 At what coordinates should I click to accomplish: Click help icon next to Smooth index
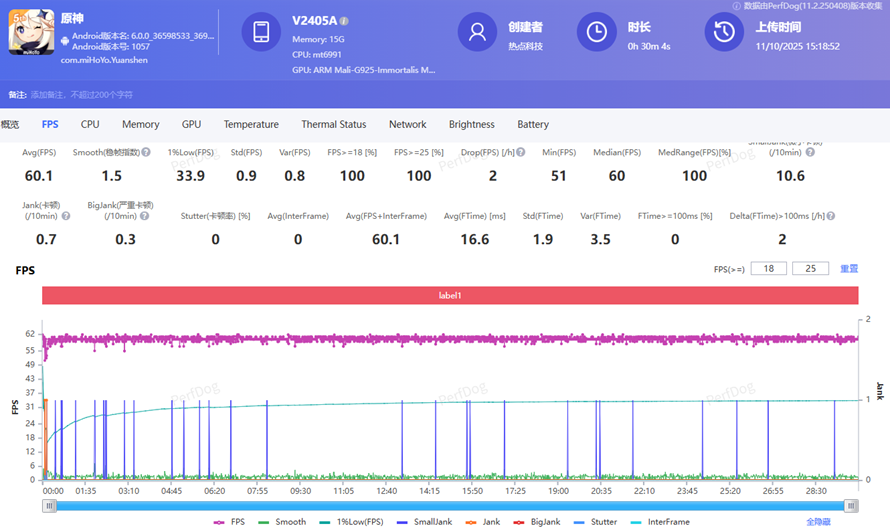pos(146,153)
